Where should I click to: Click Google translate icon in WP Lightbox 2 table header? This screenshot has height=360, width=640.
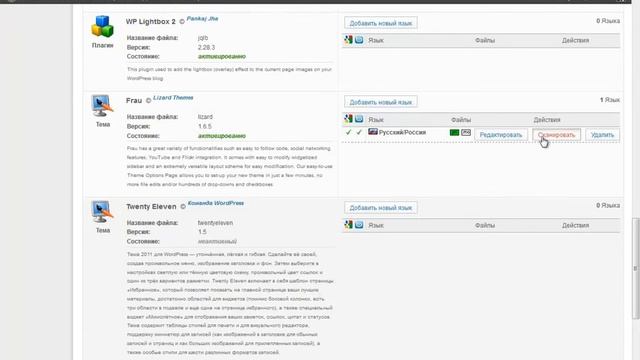(x=348, y=40)
